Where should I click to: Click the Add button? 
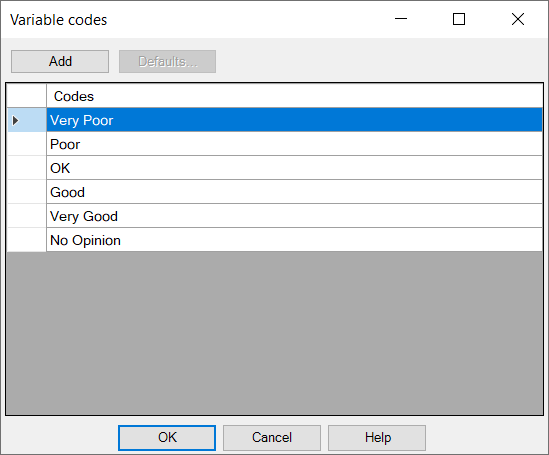tap(60, 62)
